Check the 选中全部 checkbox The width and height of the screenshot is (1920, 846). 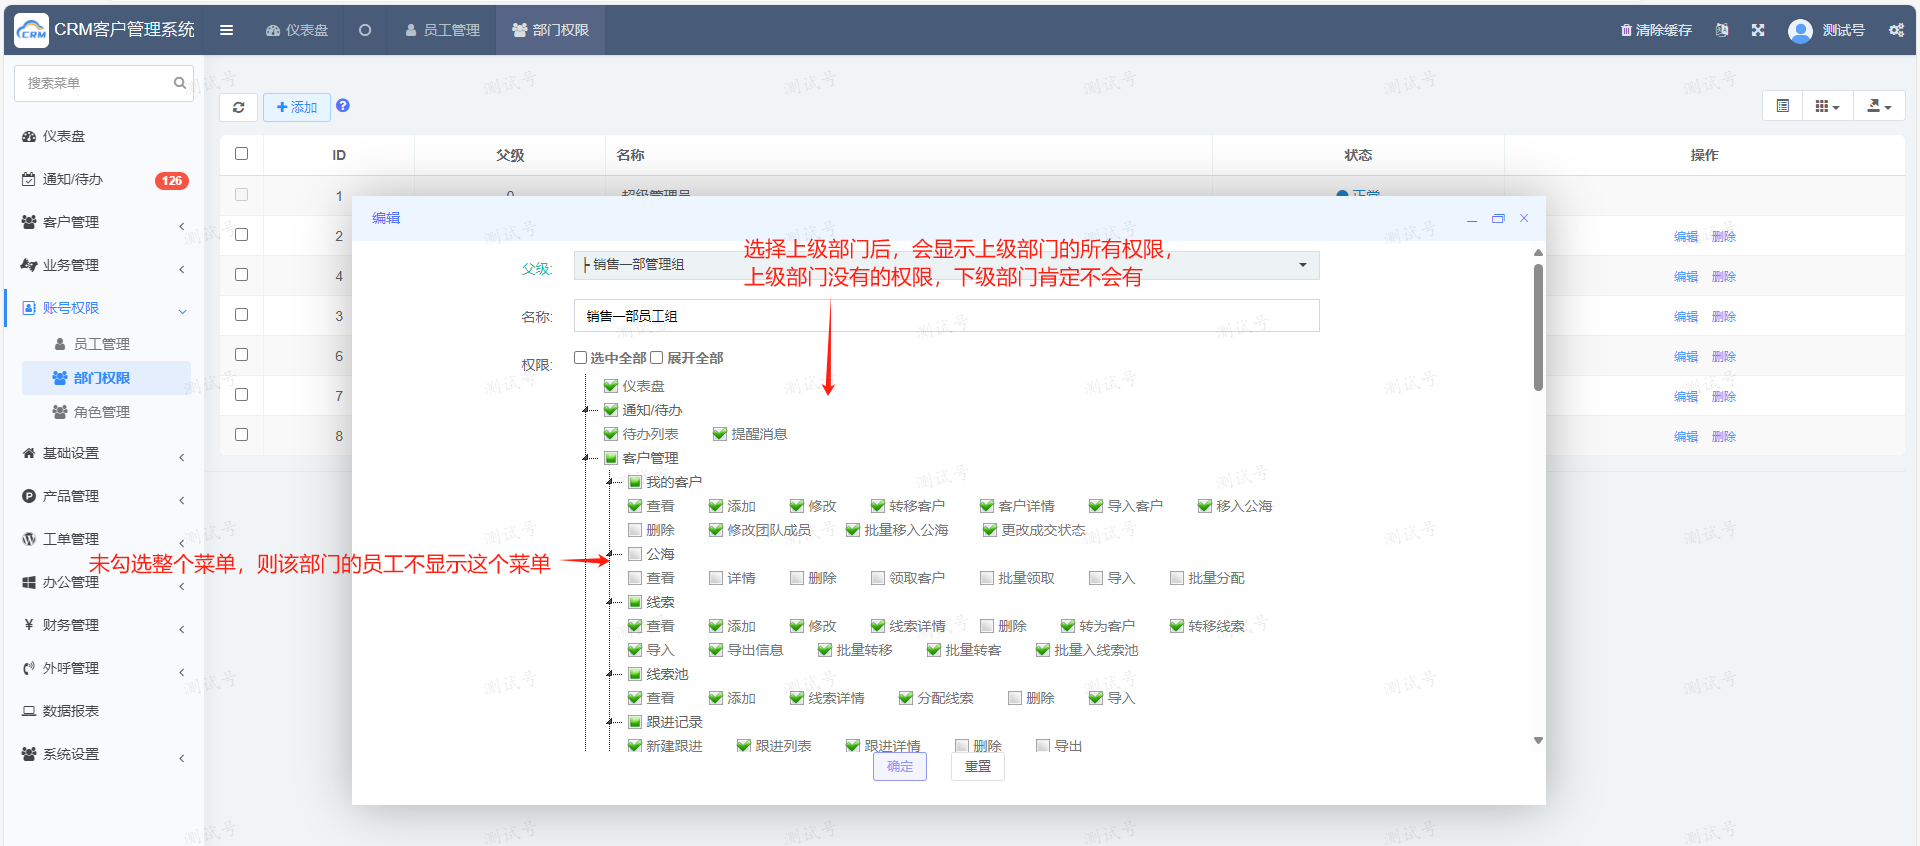pyautogui.click(x=580, y=358)
